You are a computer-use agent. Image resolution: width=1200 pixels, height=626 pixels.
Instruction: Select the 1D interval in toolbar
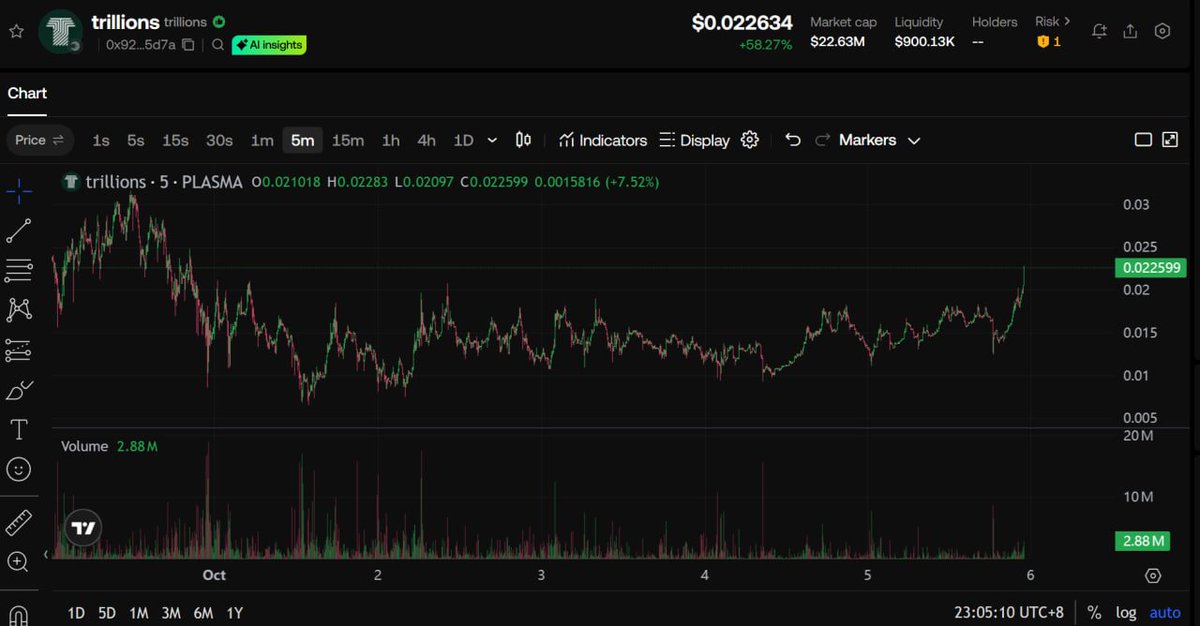(x=463, y=141)
